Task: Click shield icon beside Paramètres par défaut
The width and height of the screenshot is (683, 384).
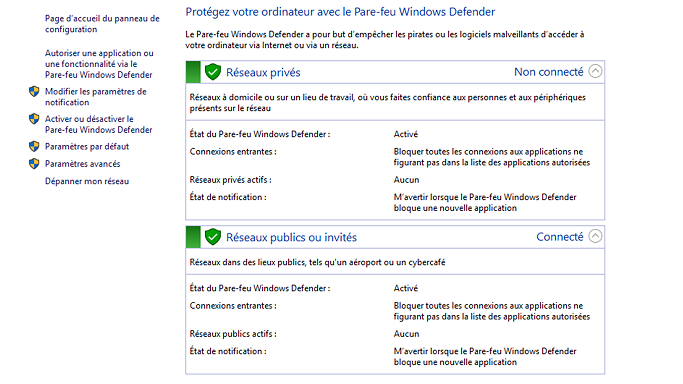Action: (x=34, y=146)
